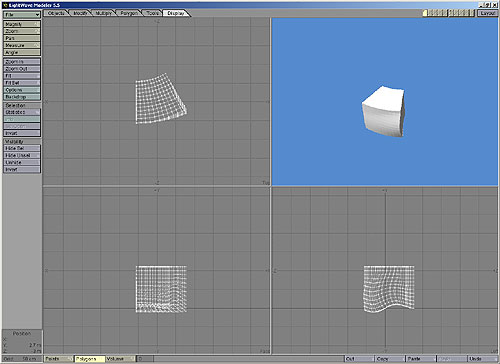The image size is (500, 364).
Task: Click the Cut button
Action: (359, 359)
